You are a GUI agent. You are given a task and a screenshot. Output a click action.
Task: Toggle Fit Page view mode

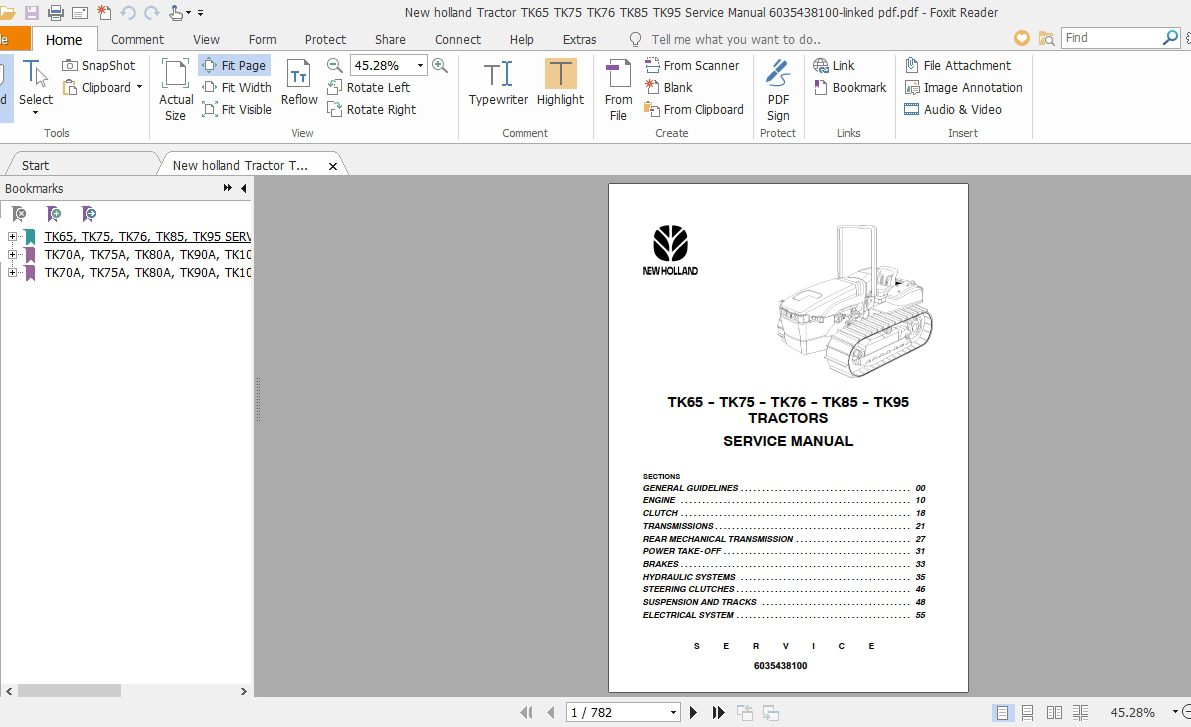point(234,65)
